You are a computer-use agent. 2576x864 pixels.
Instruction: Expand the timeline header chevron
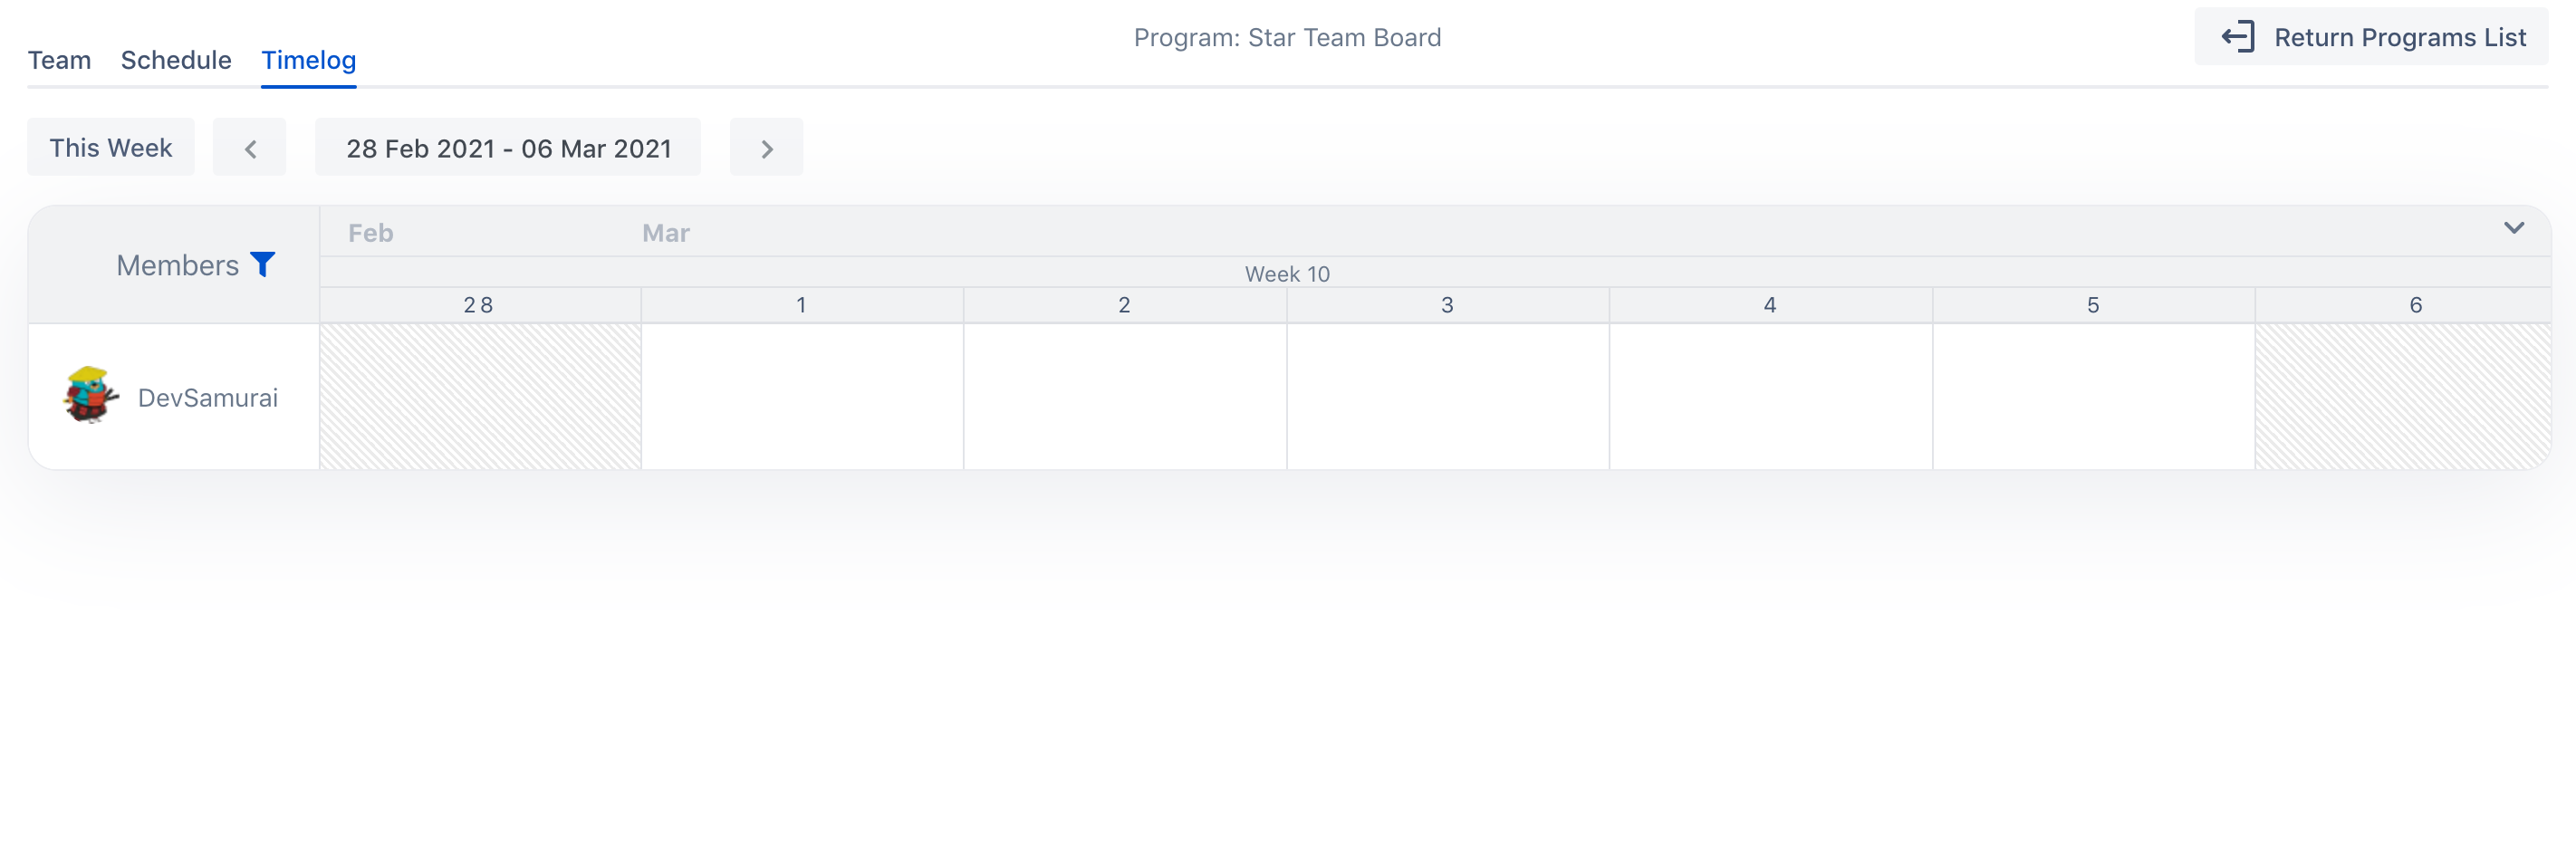tap(2513, 228)
